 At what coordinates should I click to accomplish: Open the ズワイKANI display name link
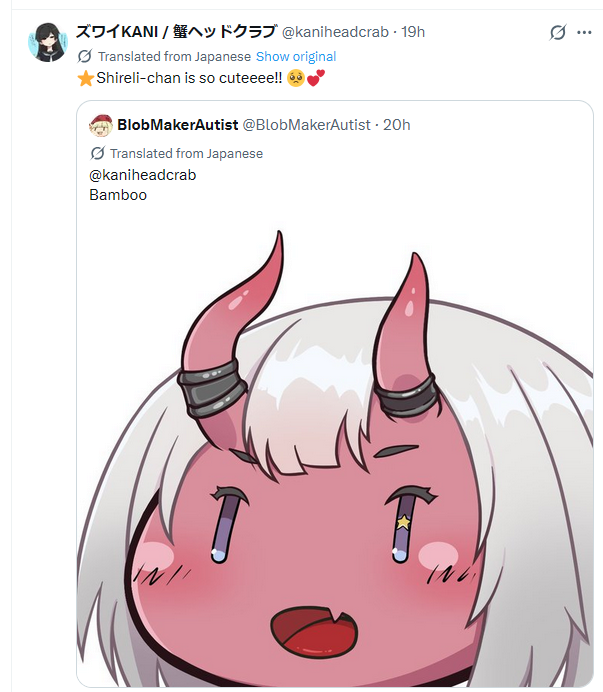tap(177, 32)
